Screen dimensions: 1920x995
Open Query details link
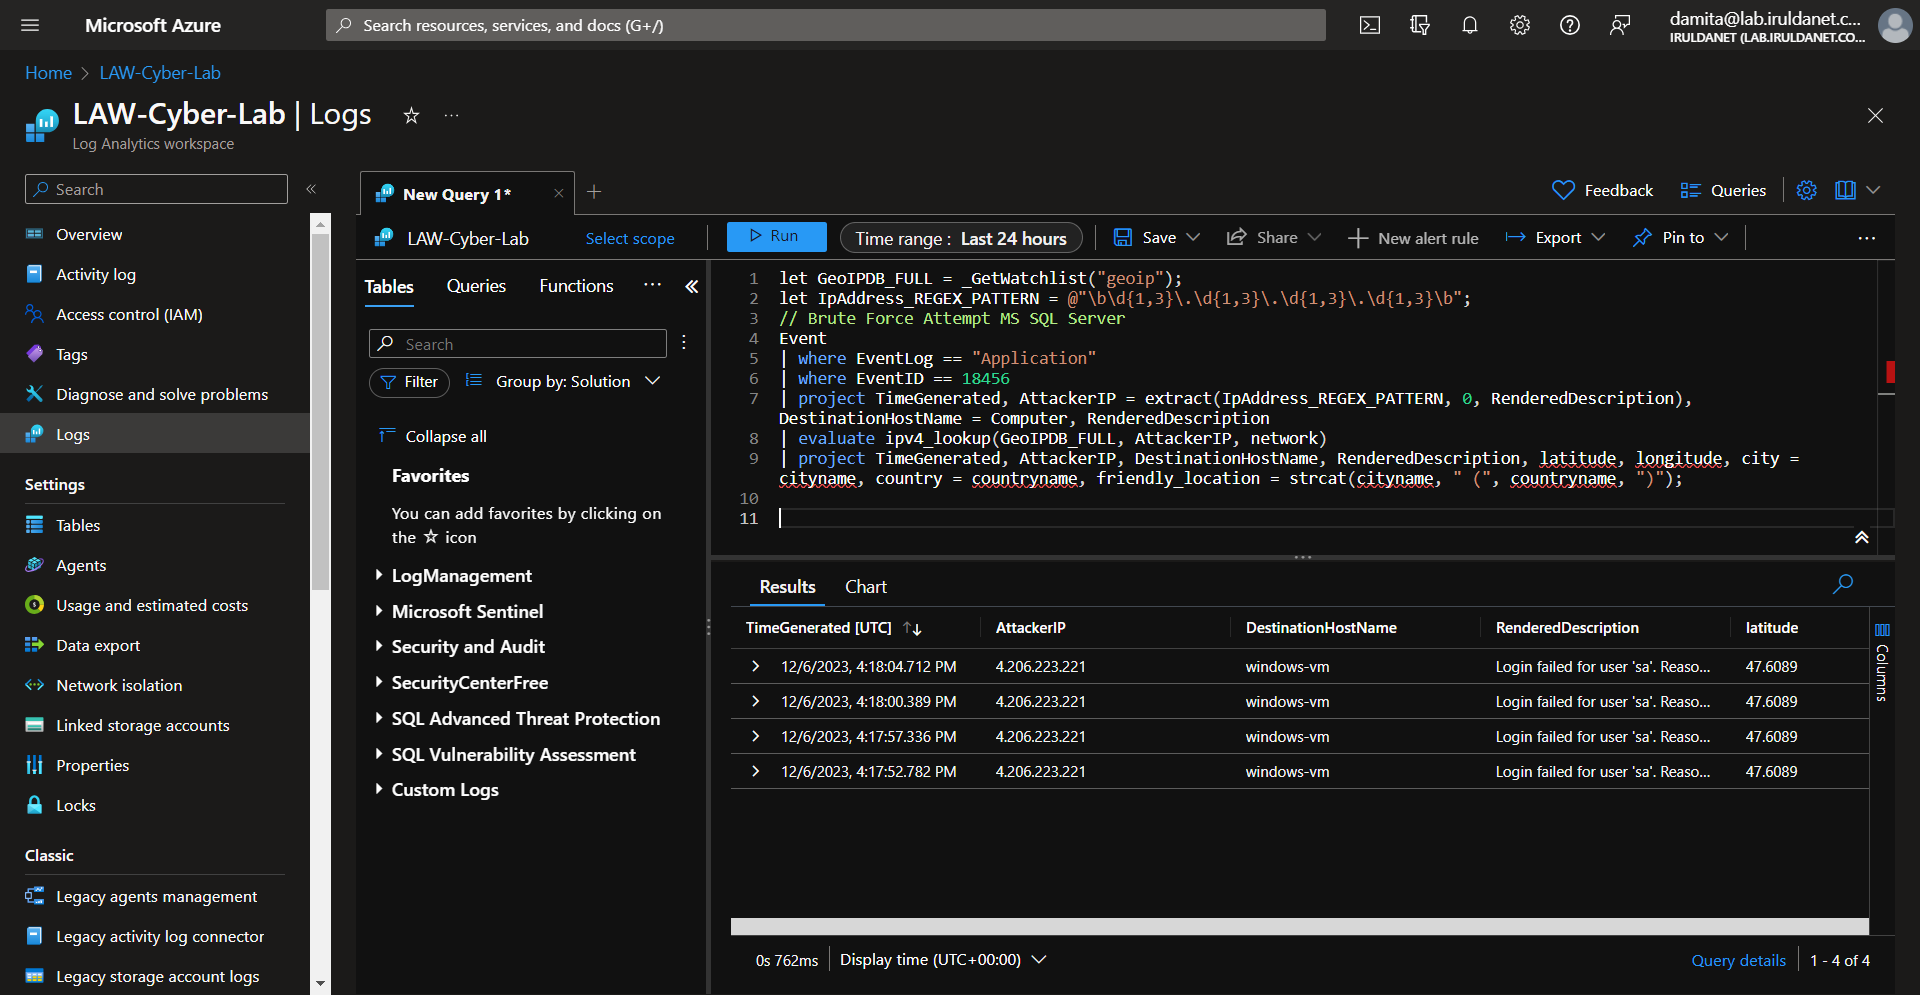pos(1738,960)
